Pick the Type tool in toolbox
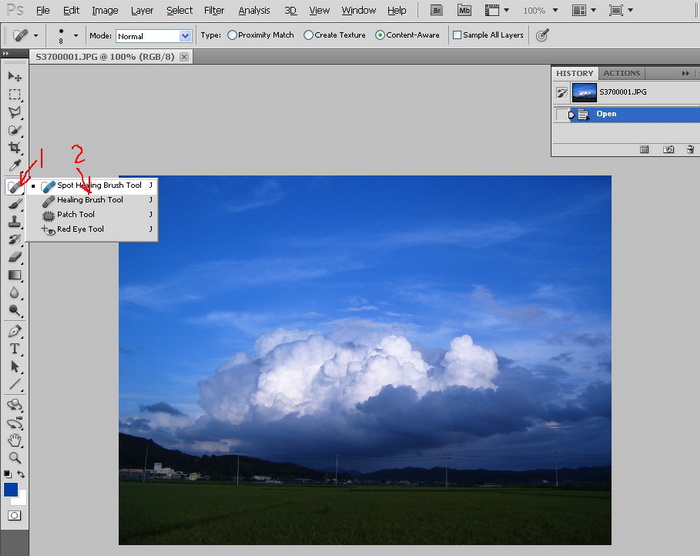Viewport: 700px width, 556px height. coord(15,349)
